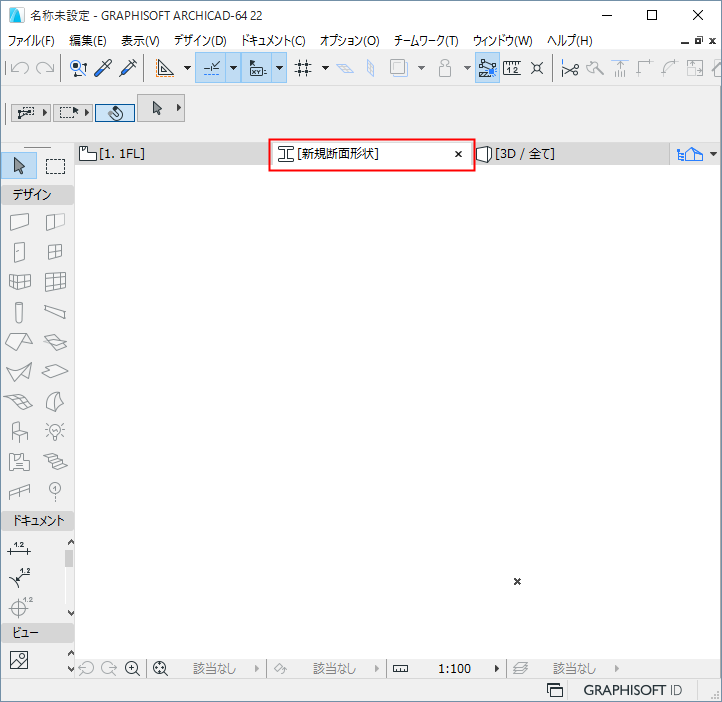Open Grid Snap options dropdown arrow
Image resolution: width=722 pixels, height=702 pixels.
tap(325, 68)
